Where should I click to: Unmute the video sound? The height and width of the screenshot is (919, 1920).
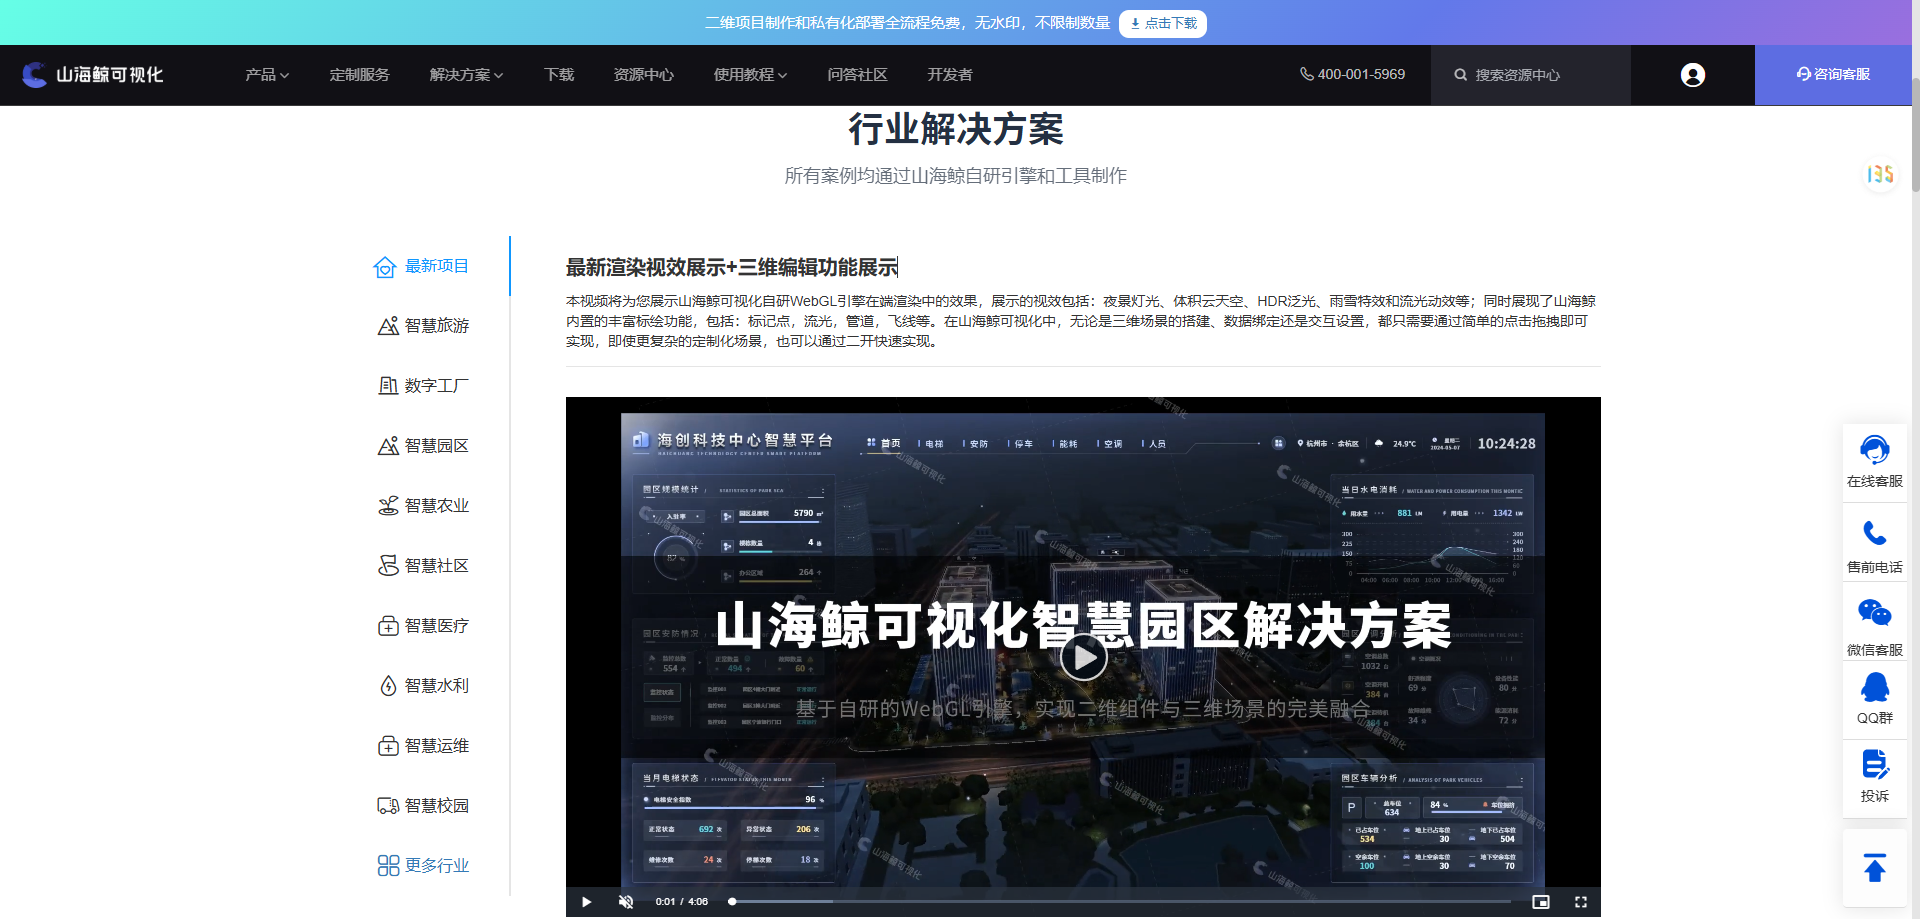(626, 902)
